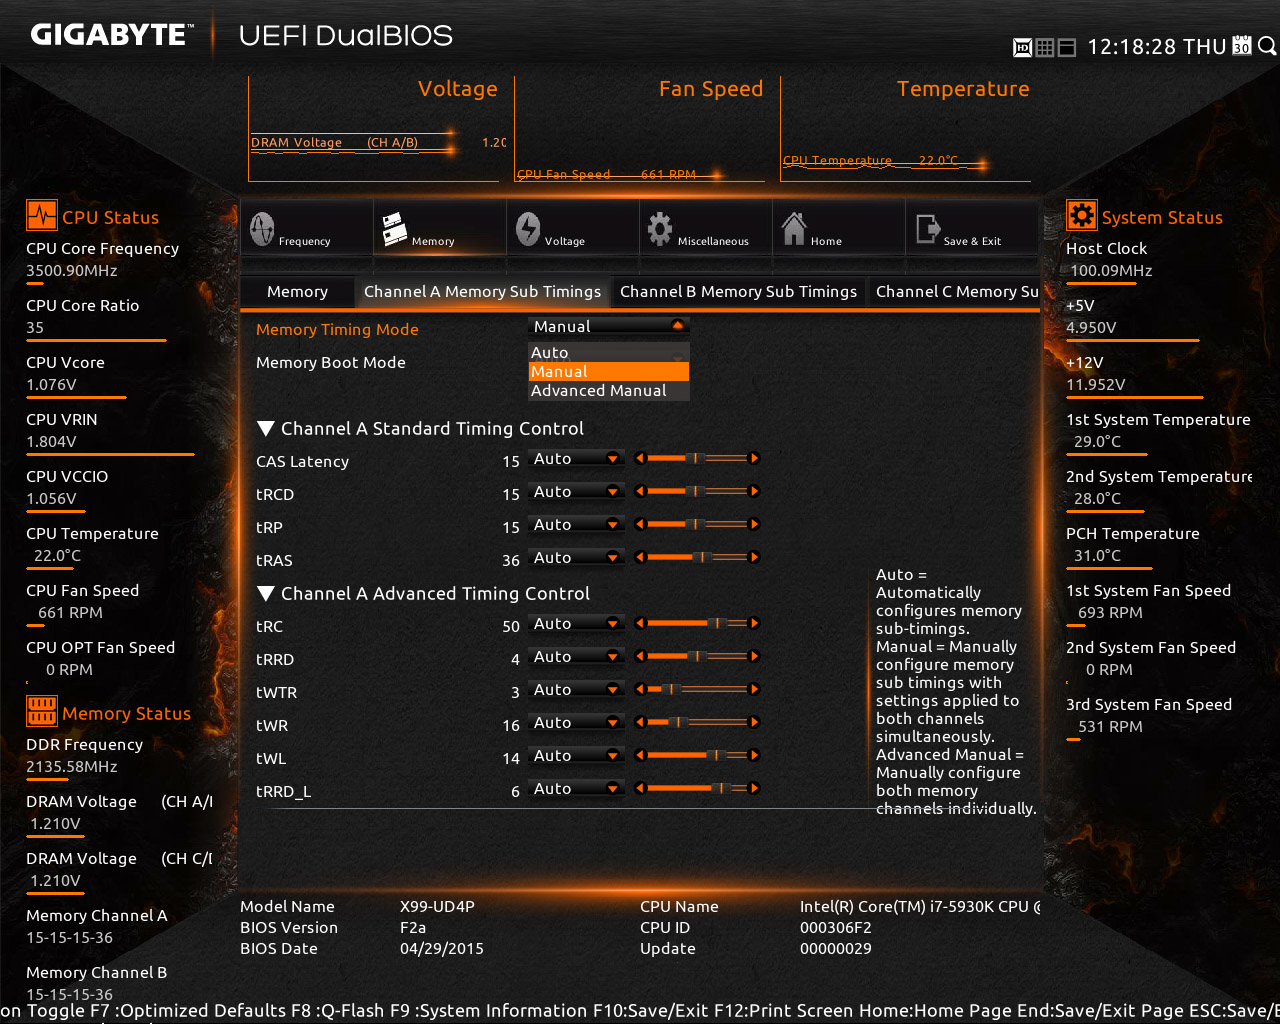Open the Miscellaneous gear icon
Viewport: 1280px width, 1024px height.
[x=660, y=229]
